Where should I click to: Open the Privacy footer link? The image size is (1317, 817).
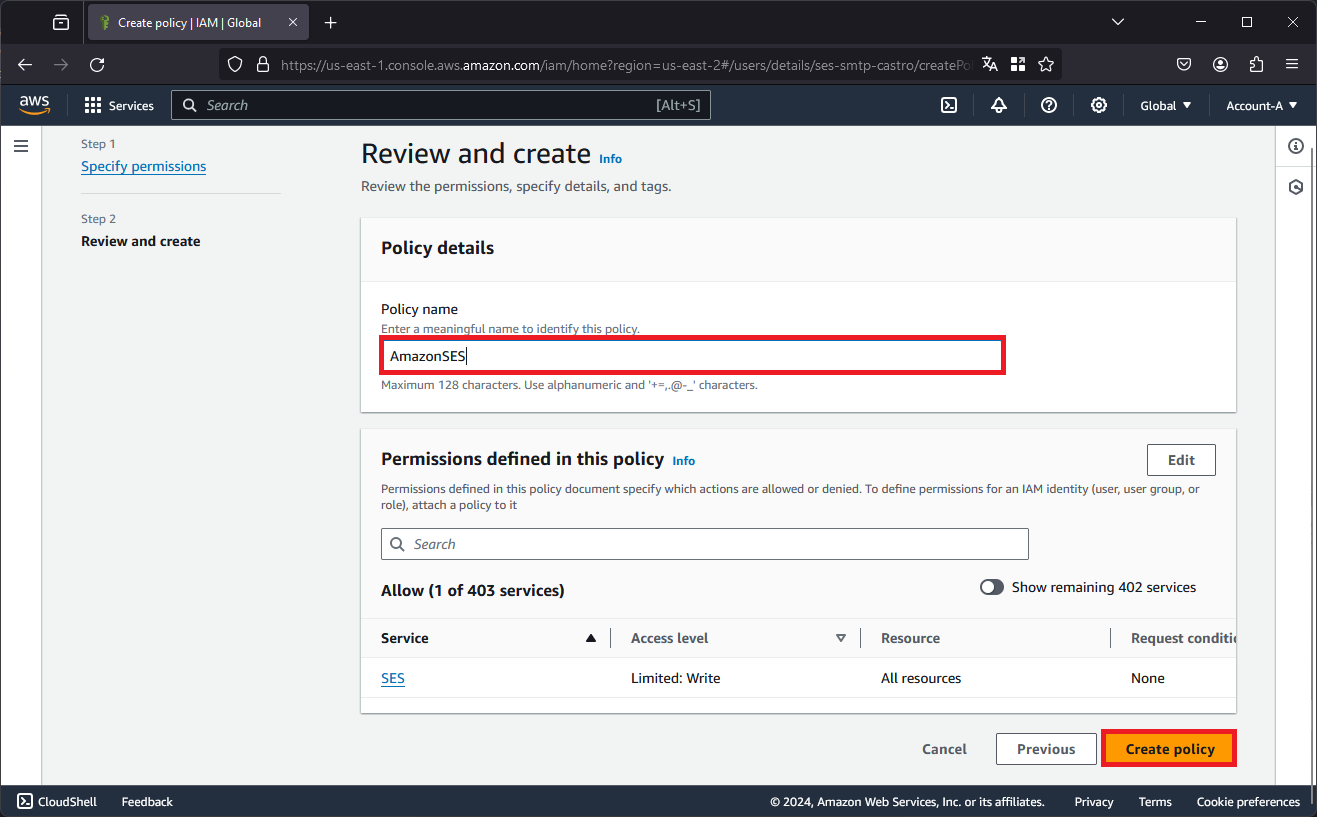(1094, 801)
